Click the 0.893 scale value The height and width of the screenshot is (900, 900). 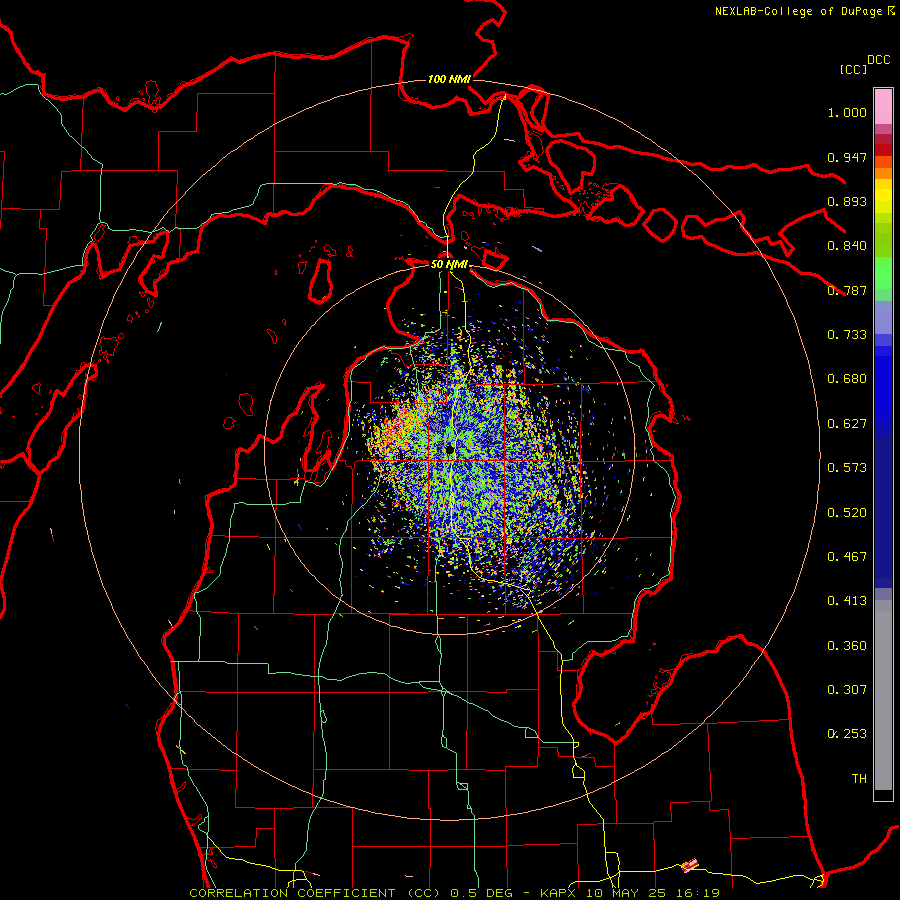coord(847,201)
